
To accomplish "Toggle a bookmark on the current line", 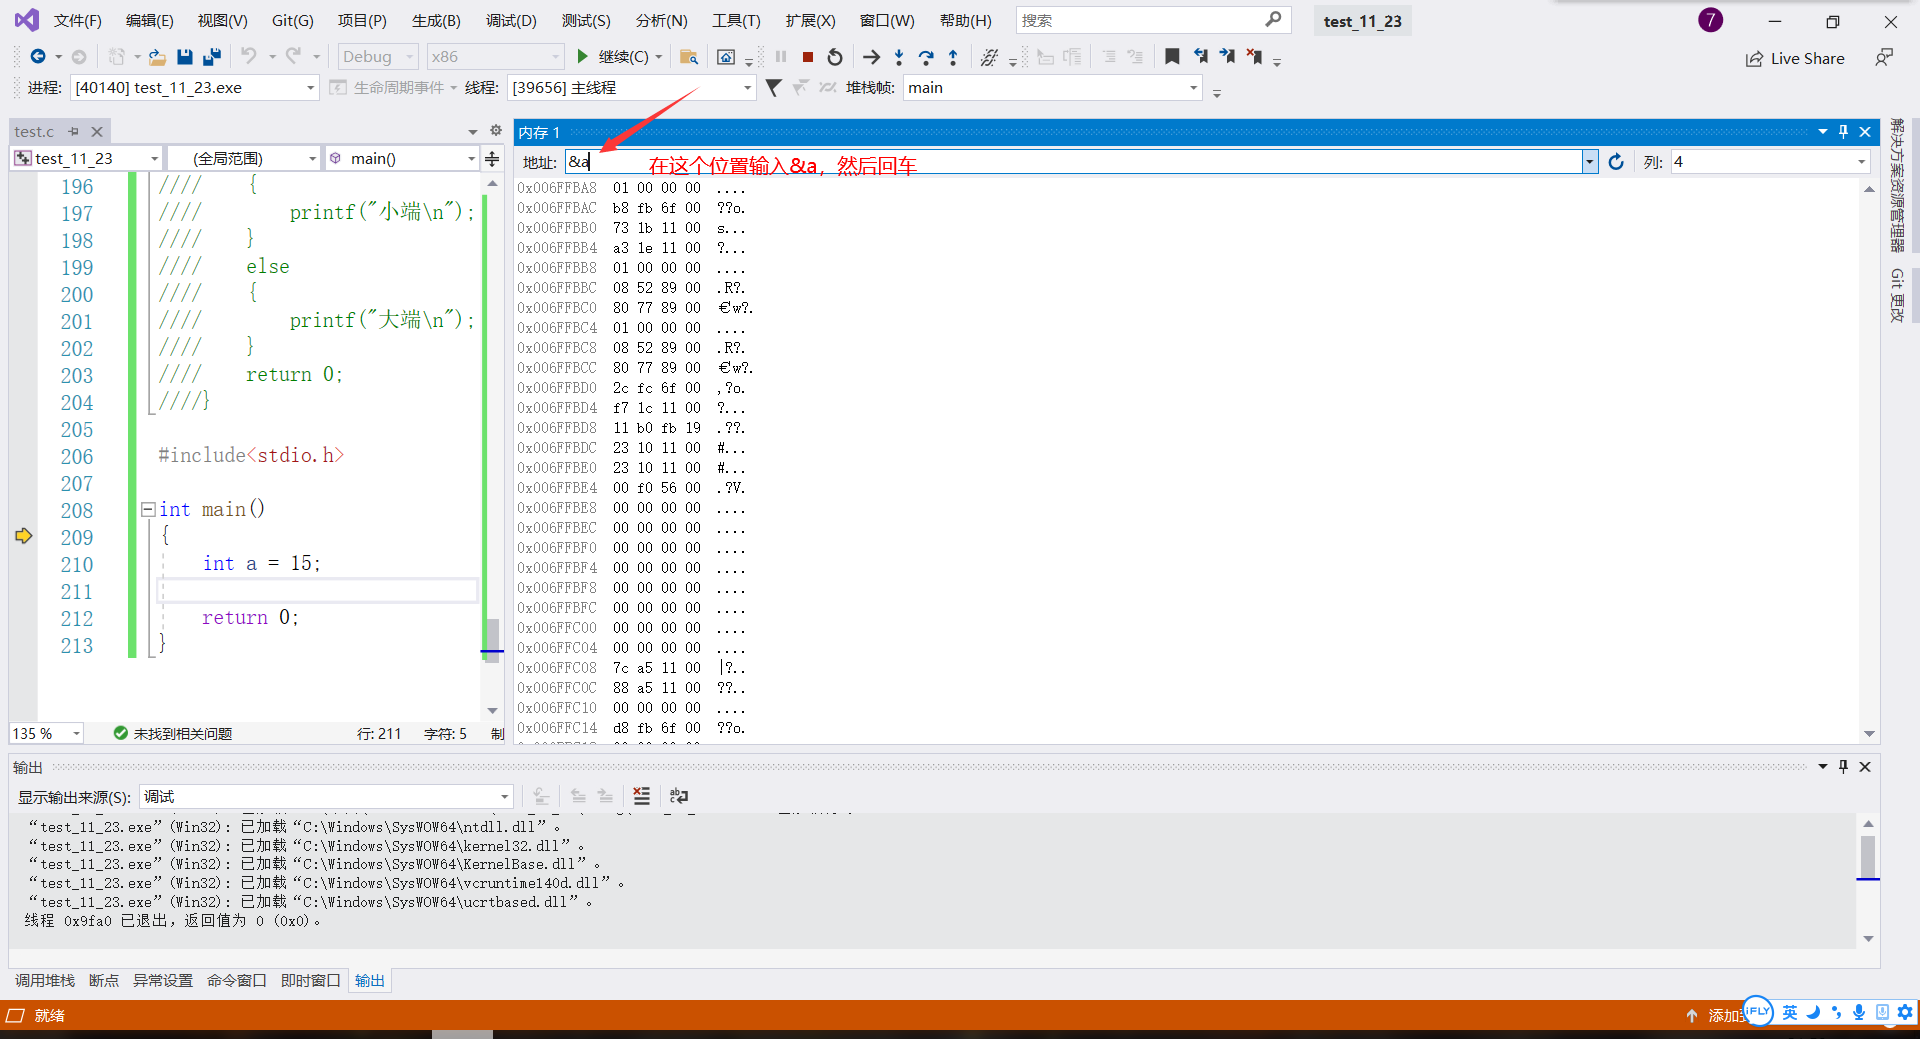I will tap(1172, 57).
